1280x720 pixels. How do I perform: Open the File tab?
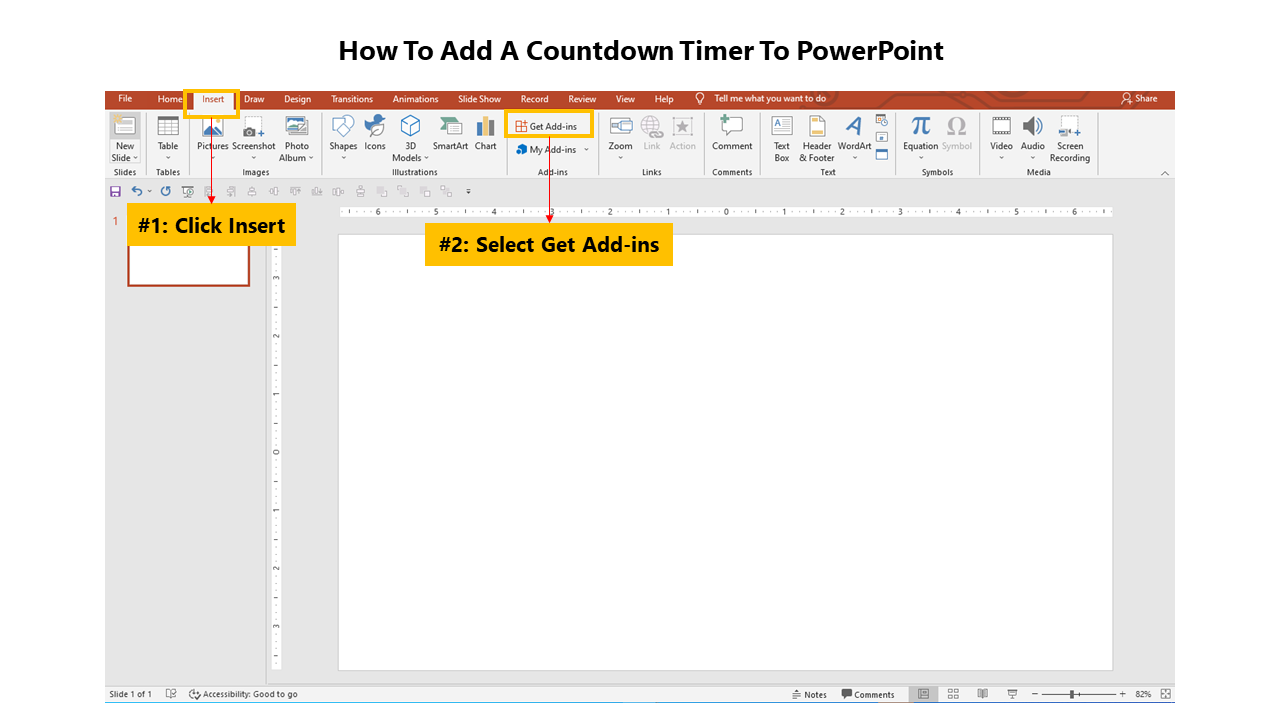pyautogui.click(x=125, y=99)
